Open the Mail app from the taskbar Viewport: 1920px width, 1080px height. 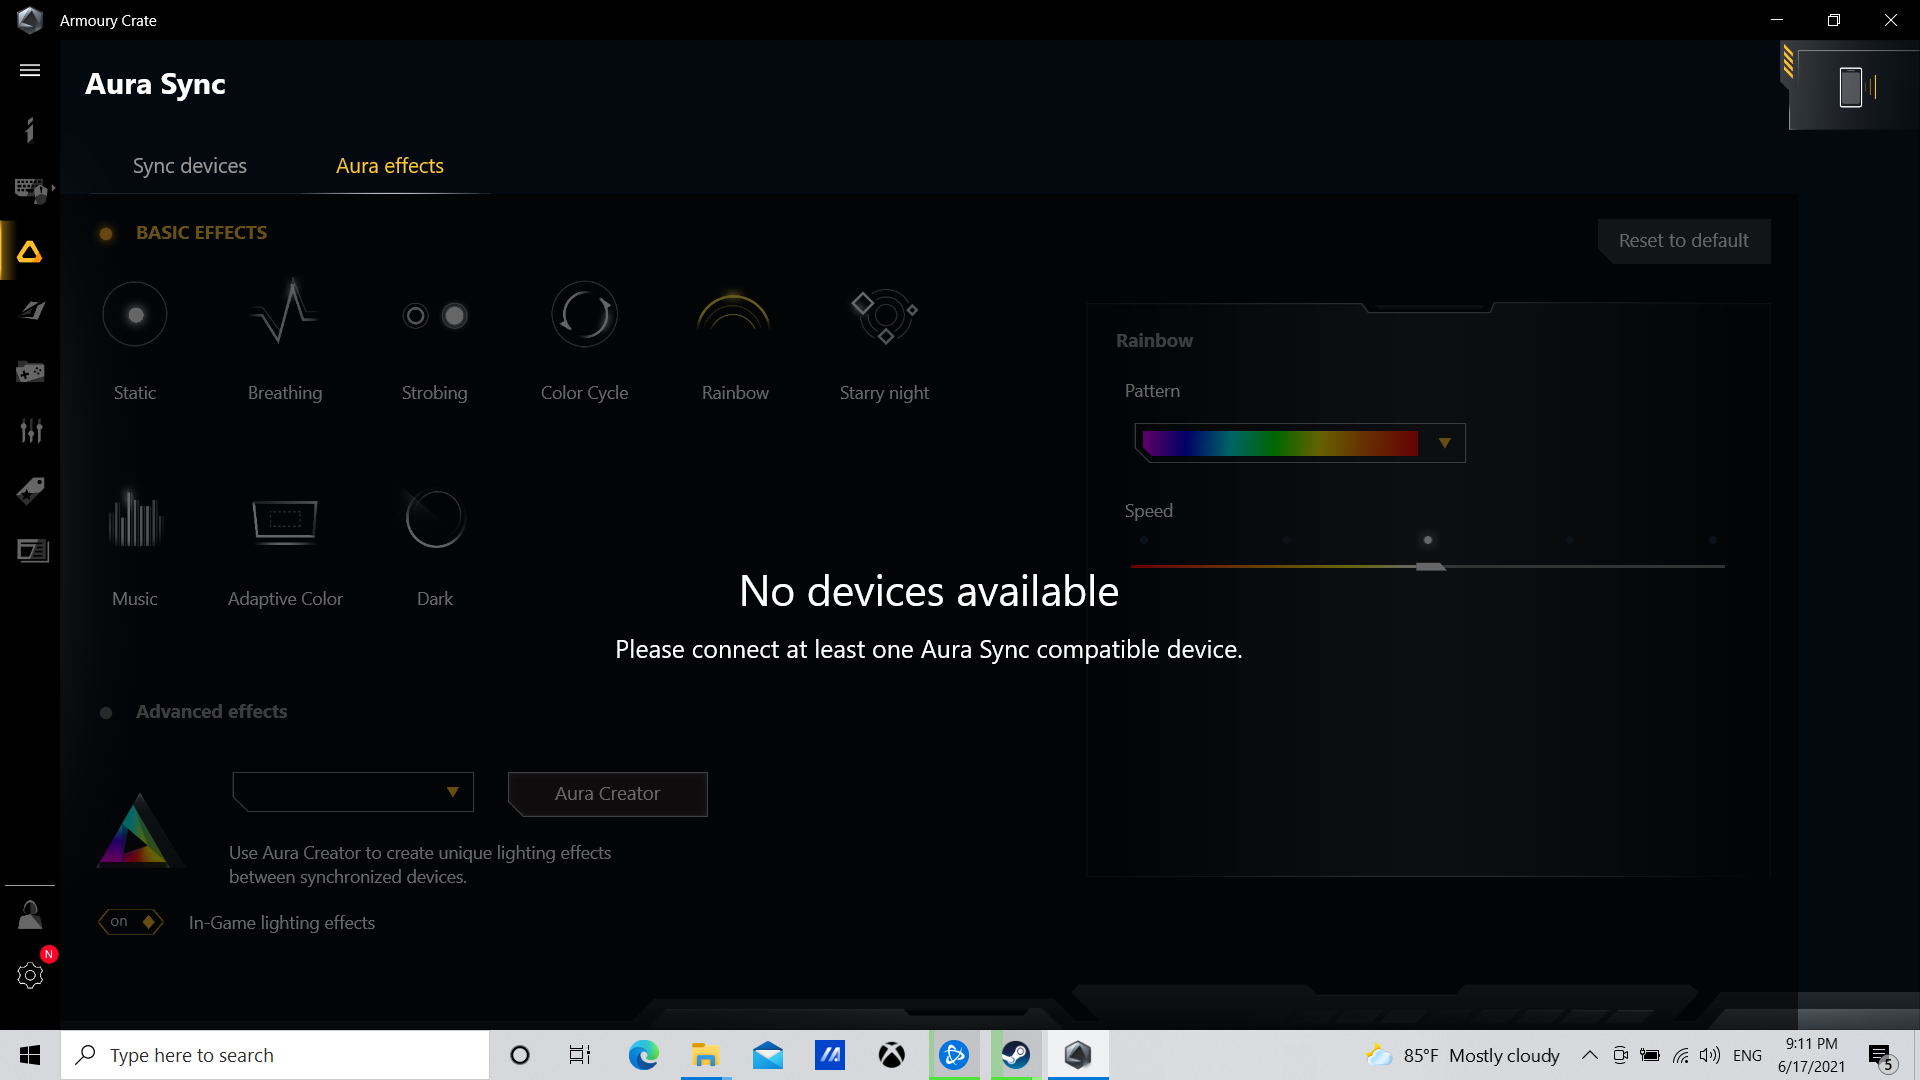click(767, 1055)
